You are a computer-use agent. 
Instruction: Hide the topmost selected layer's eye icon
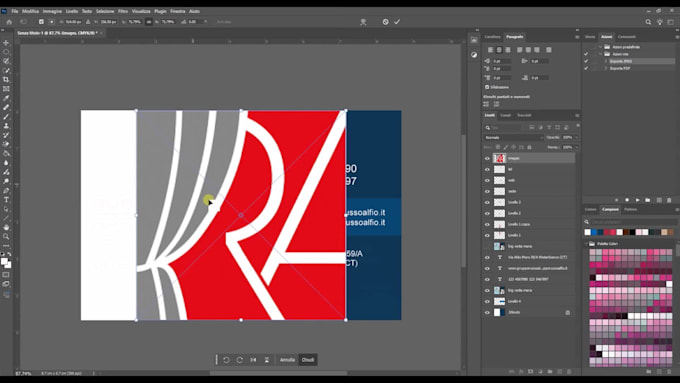(487, 158)
